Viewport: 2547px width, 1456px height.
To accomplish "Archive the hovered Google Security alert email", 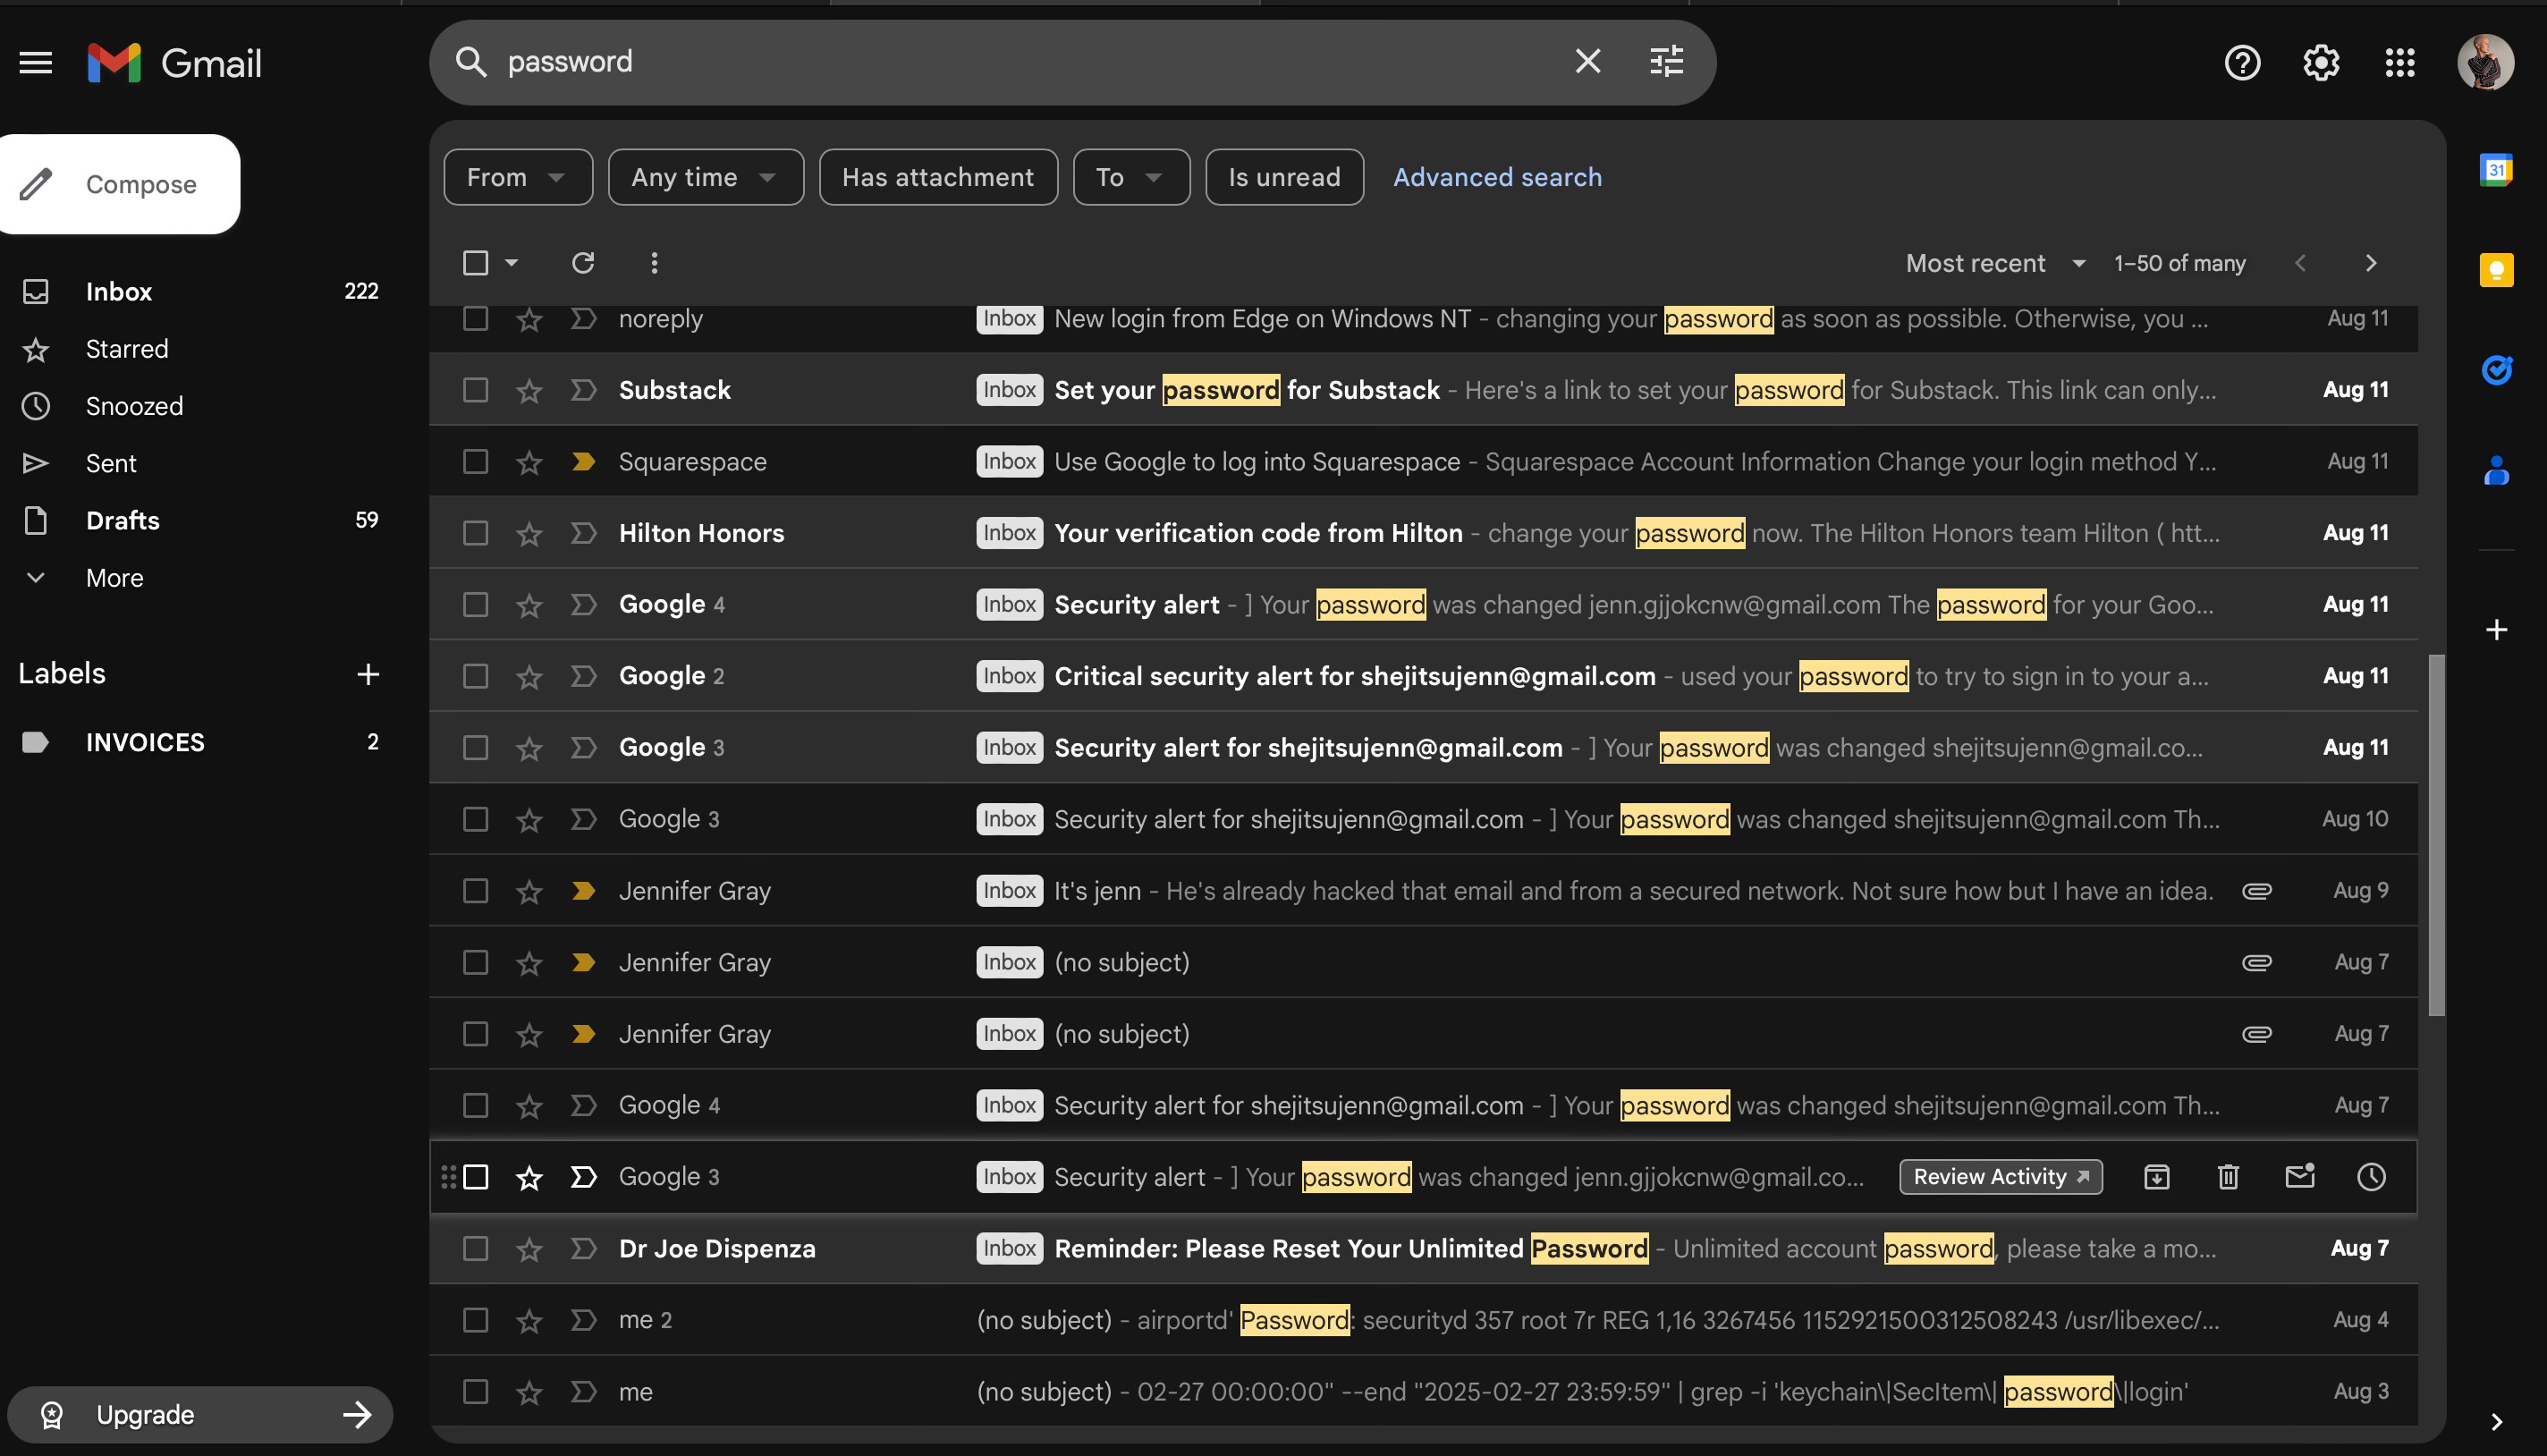I will (2157, 1177).
